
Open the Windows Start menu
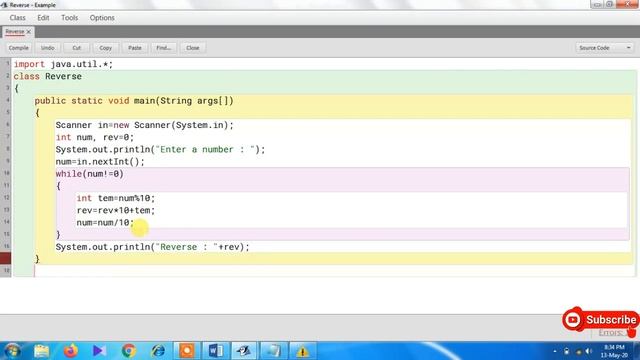(x=12, y=351)
